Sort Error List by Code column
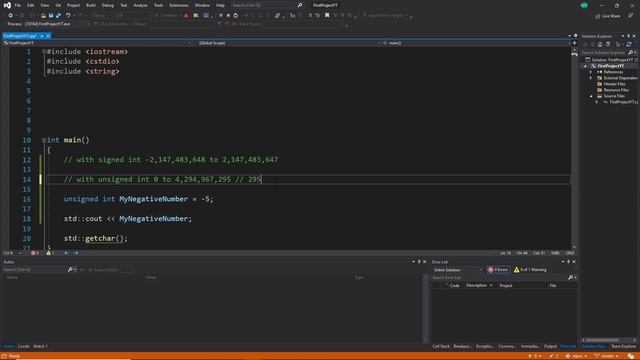The width and height of the screenshot is (640, 360). pos(454,285)
